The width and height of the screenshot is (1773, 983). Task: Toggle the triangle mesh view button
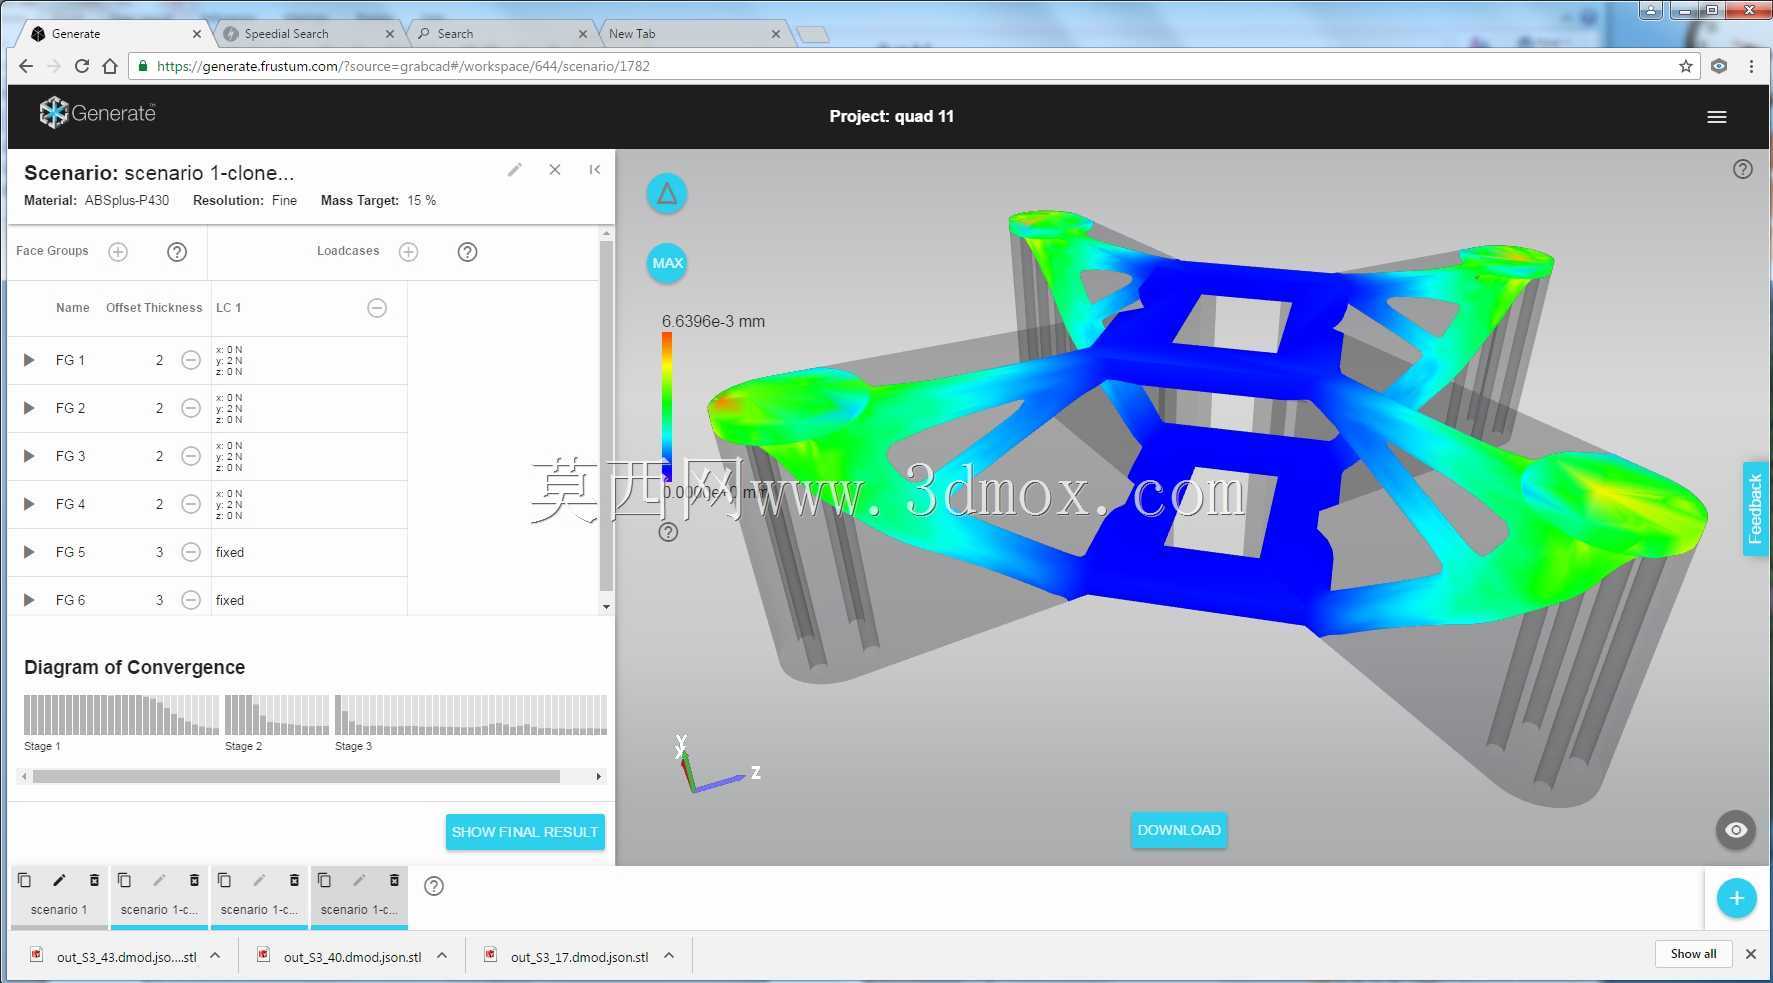click(x=667, y=194)
